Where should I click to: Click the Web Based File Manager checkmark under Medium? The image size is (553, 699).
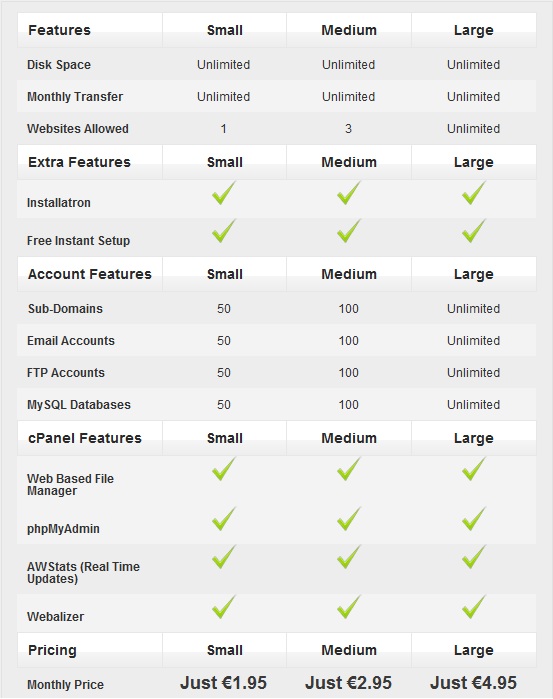tap(349, 469)
